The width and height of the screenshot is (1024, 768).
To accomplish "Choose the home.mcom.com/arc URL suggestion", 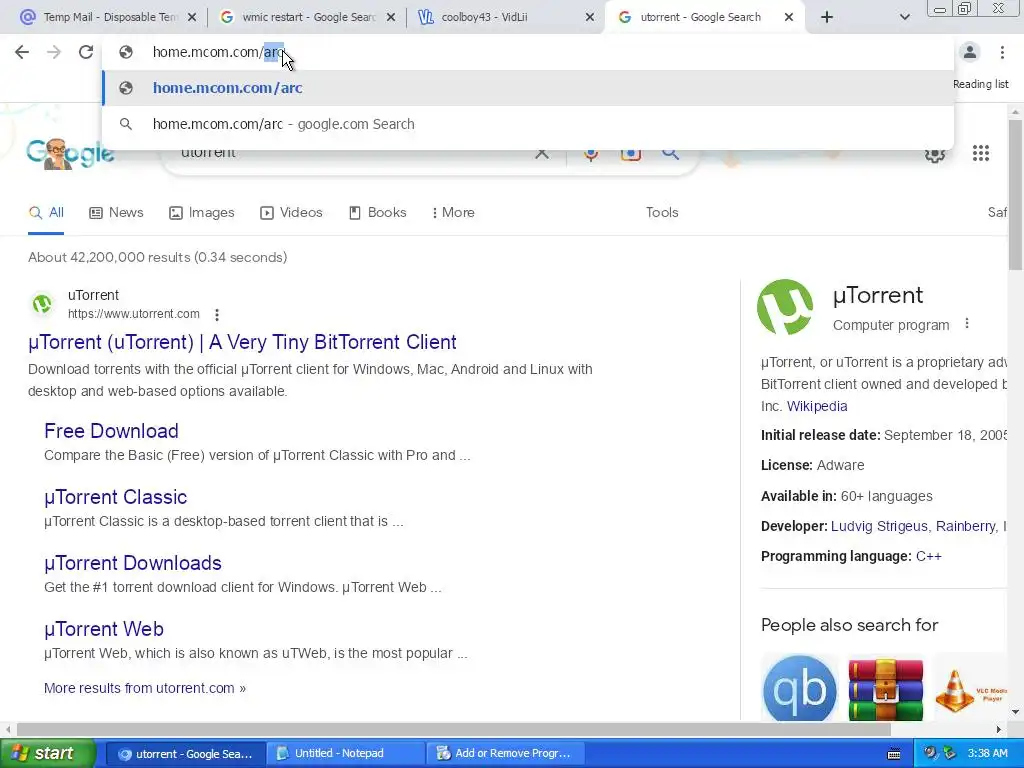I will [x=528, y=88].
